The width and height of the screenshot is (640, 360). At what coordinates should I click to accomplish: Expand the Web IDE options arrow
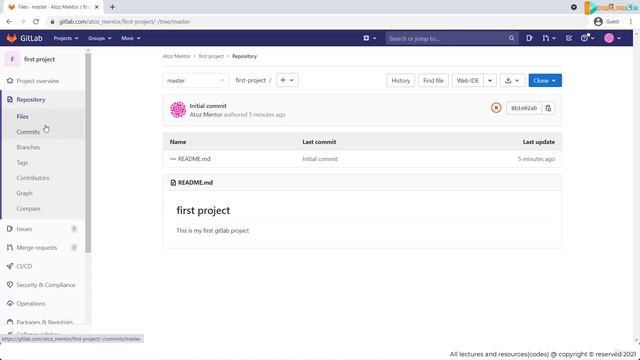pyautogui.click(x=490, y=80)
